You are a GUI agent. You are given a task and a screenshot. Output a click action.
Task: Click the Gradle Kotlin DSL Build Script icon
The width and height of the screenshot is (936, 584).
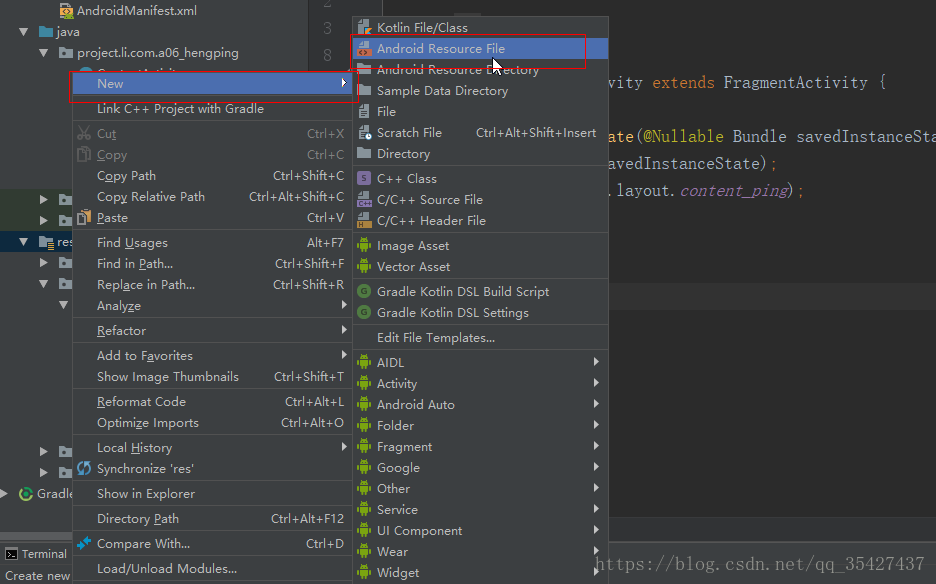(x=364, y=291)
